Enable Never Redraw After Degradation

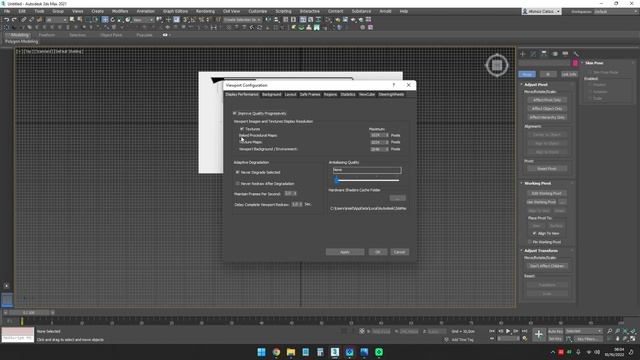[x=238, y=184]
